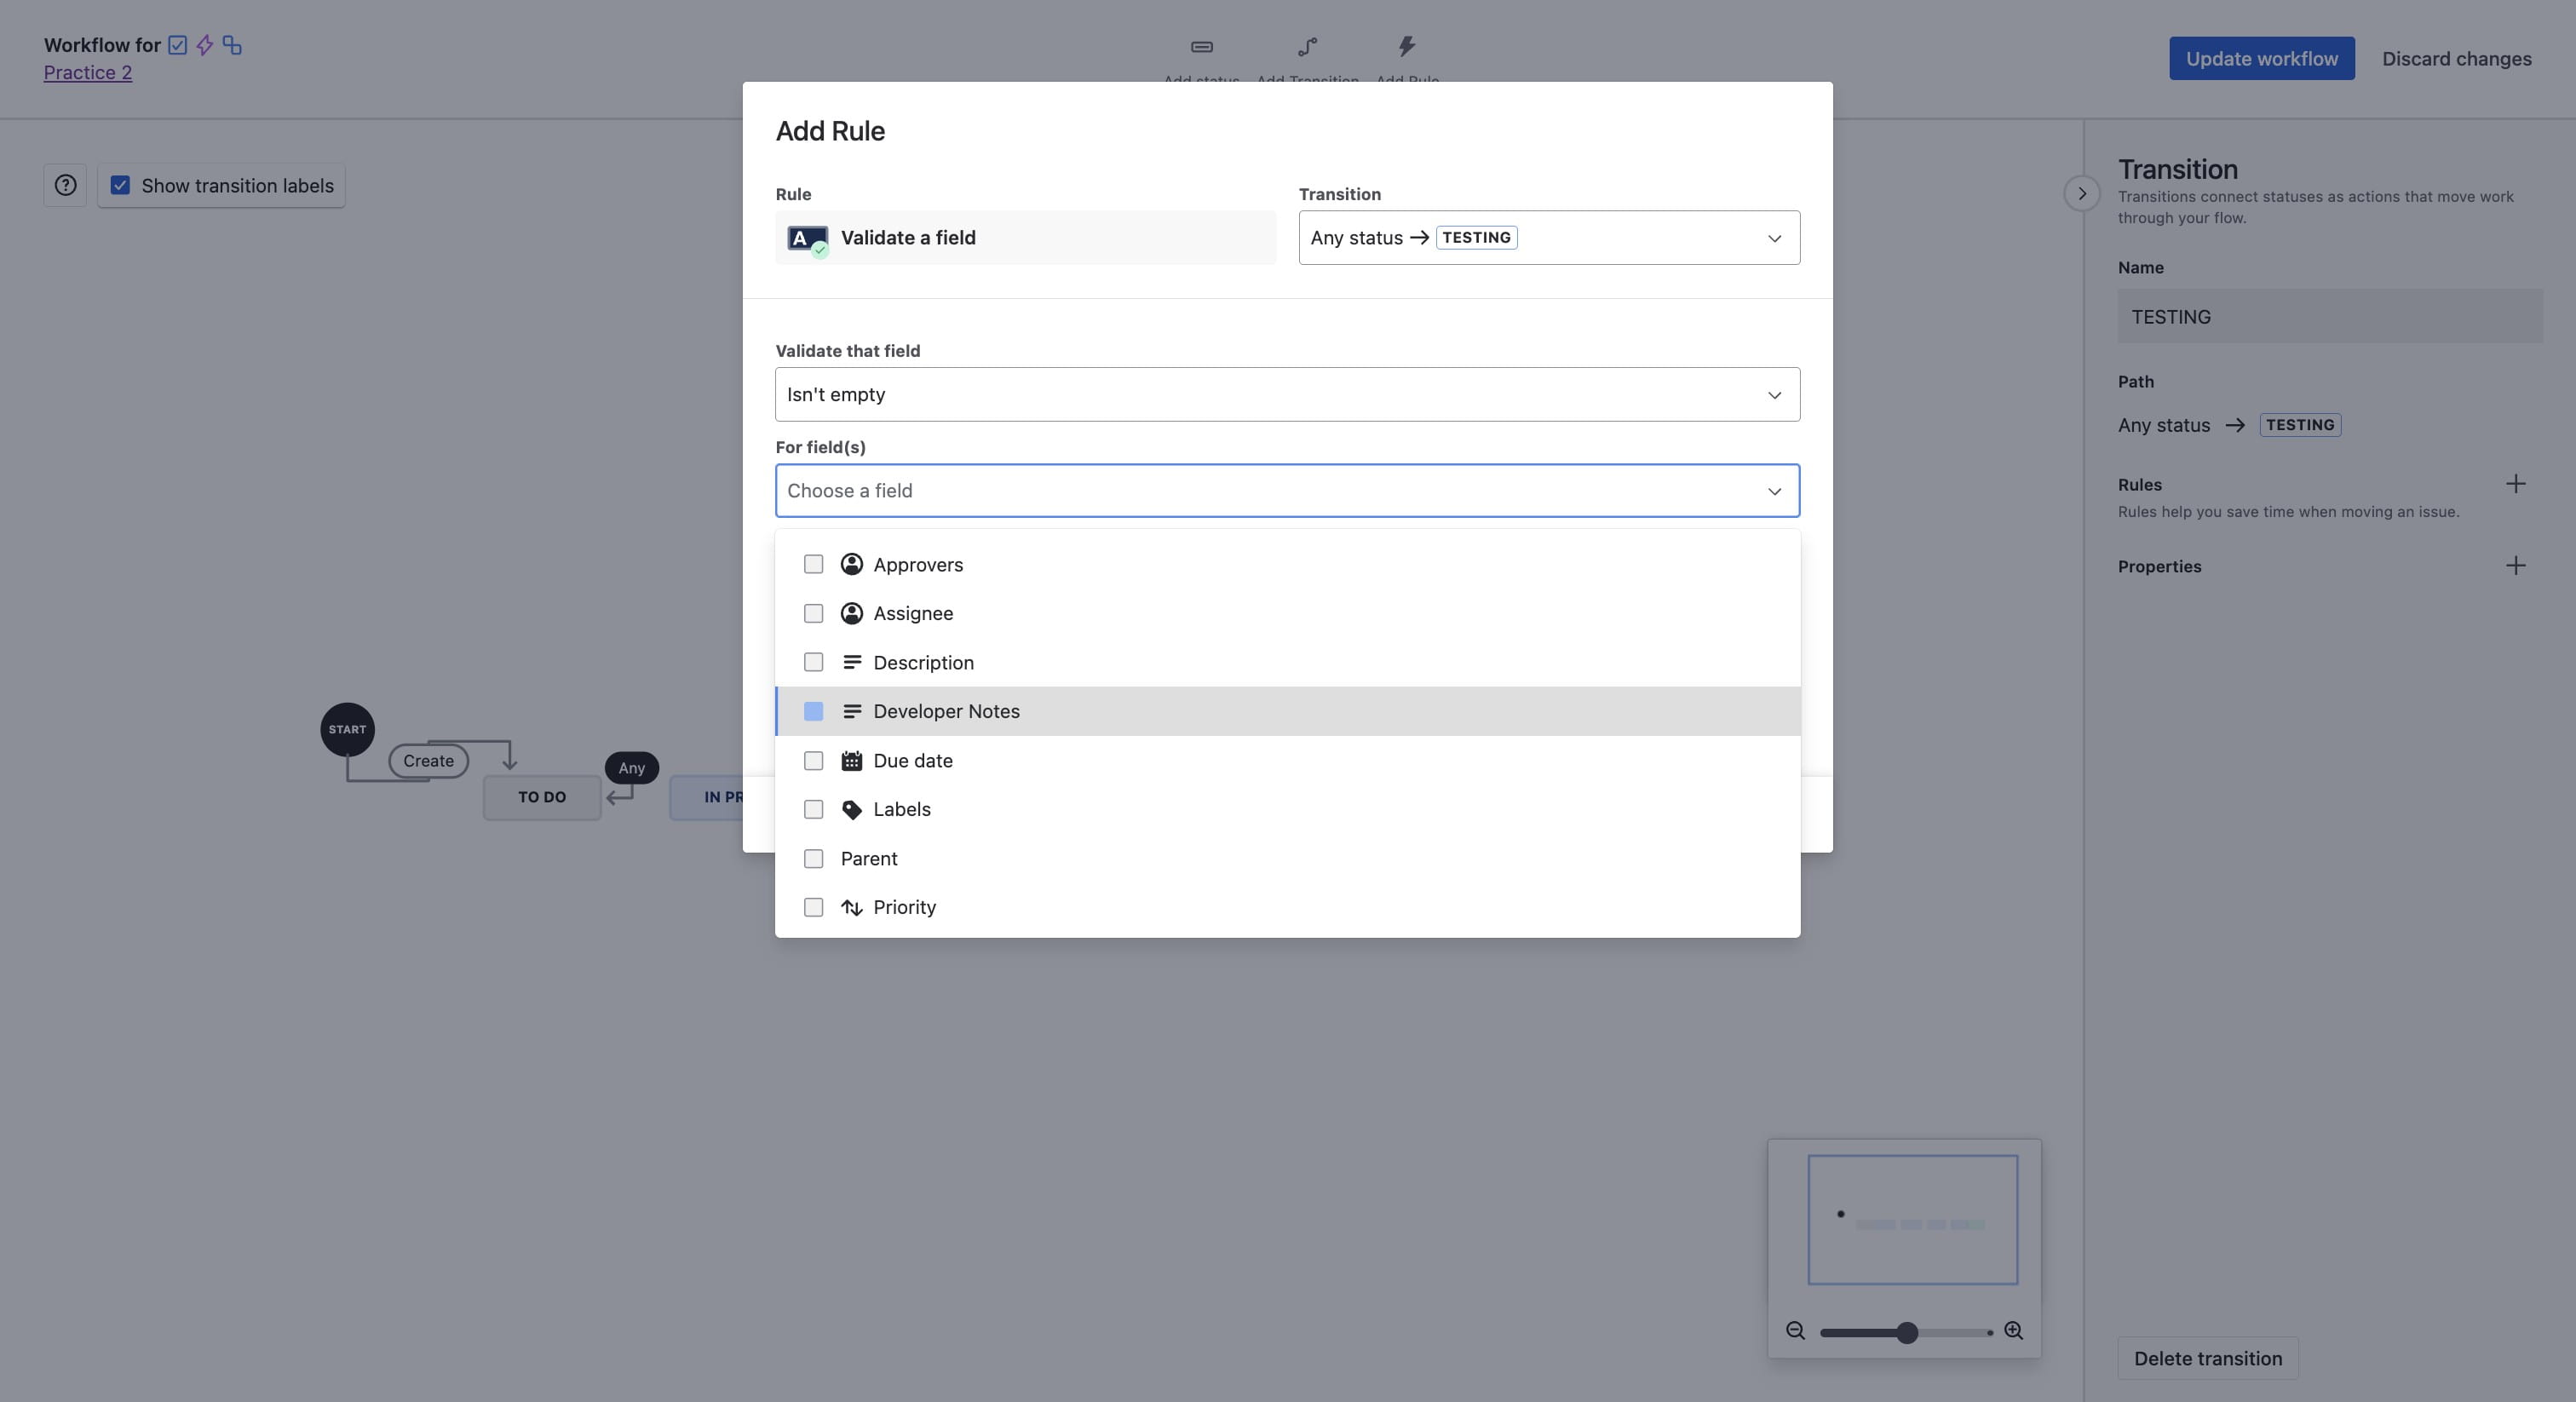Click the Priority arrows icon

click(852, 907)
